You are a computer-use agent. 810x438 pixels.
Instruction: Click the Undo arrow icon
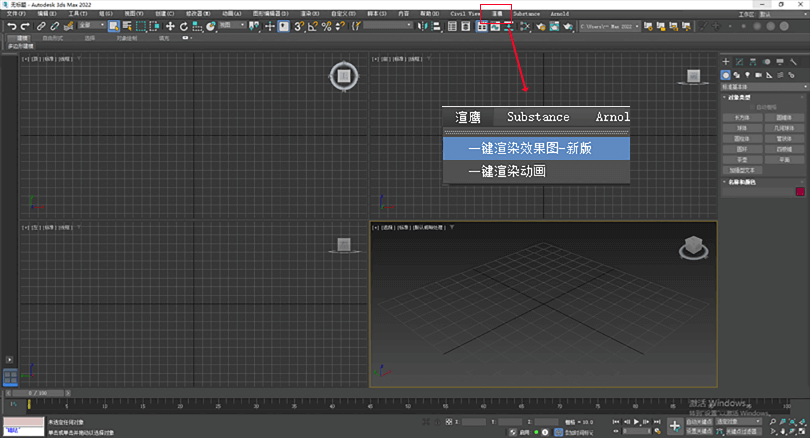click(x=11, y=26)
